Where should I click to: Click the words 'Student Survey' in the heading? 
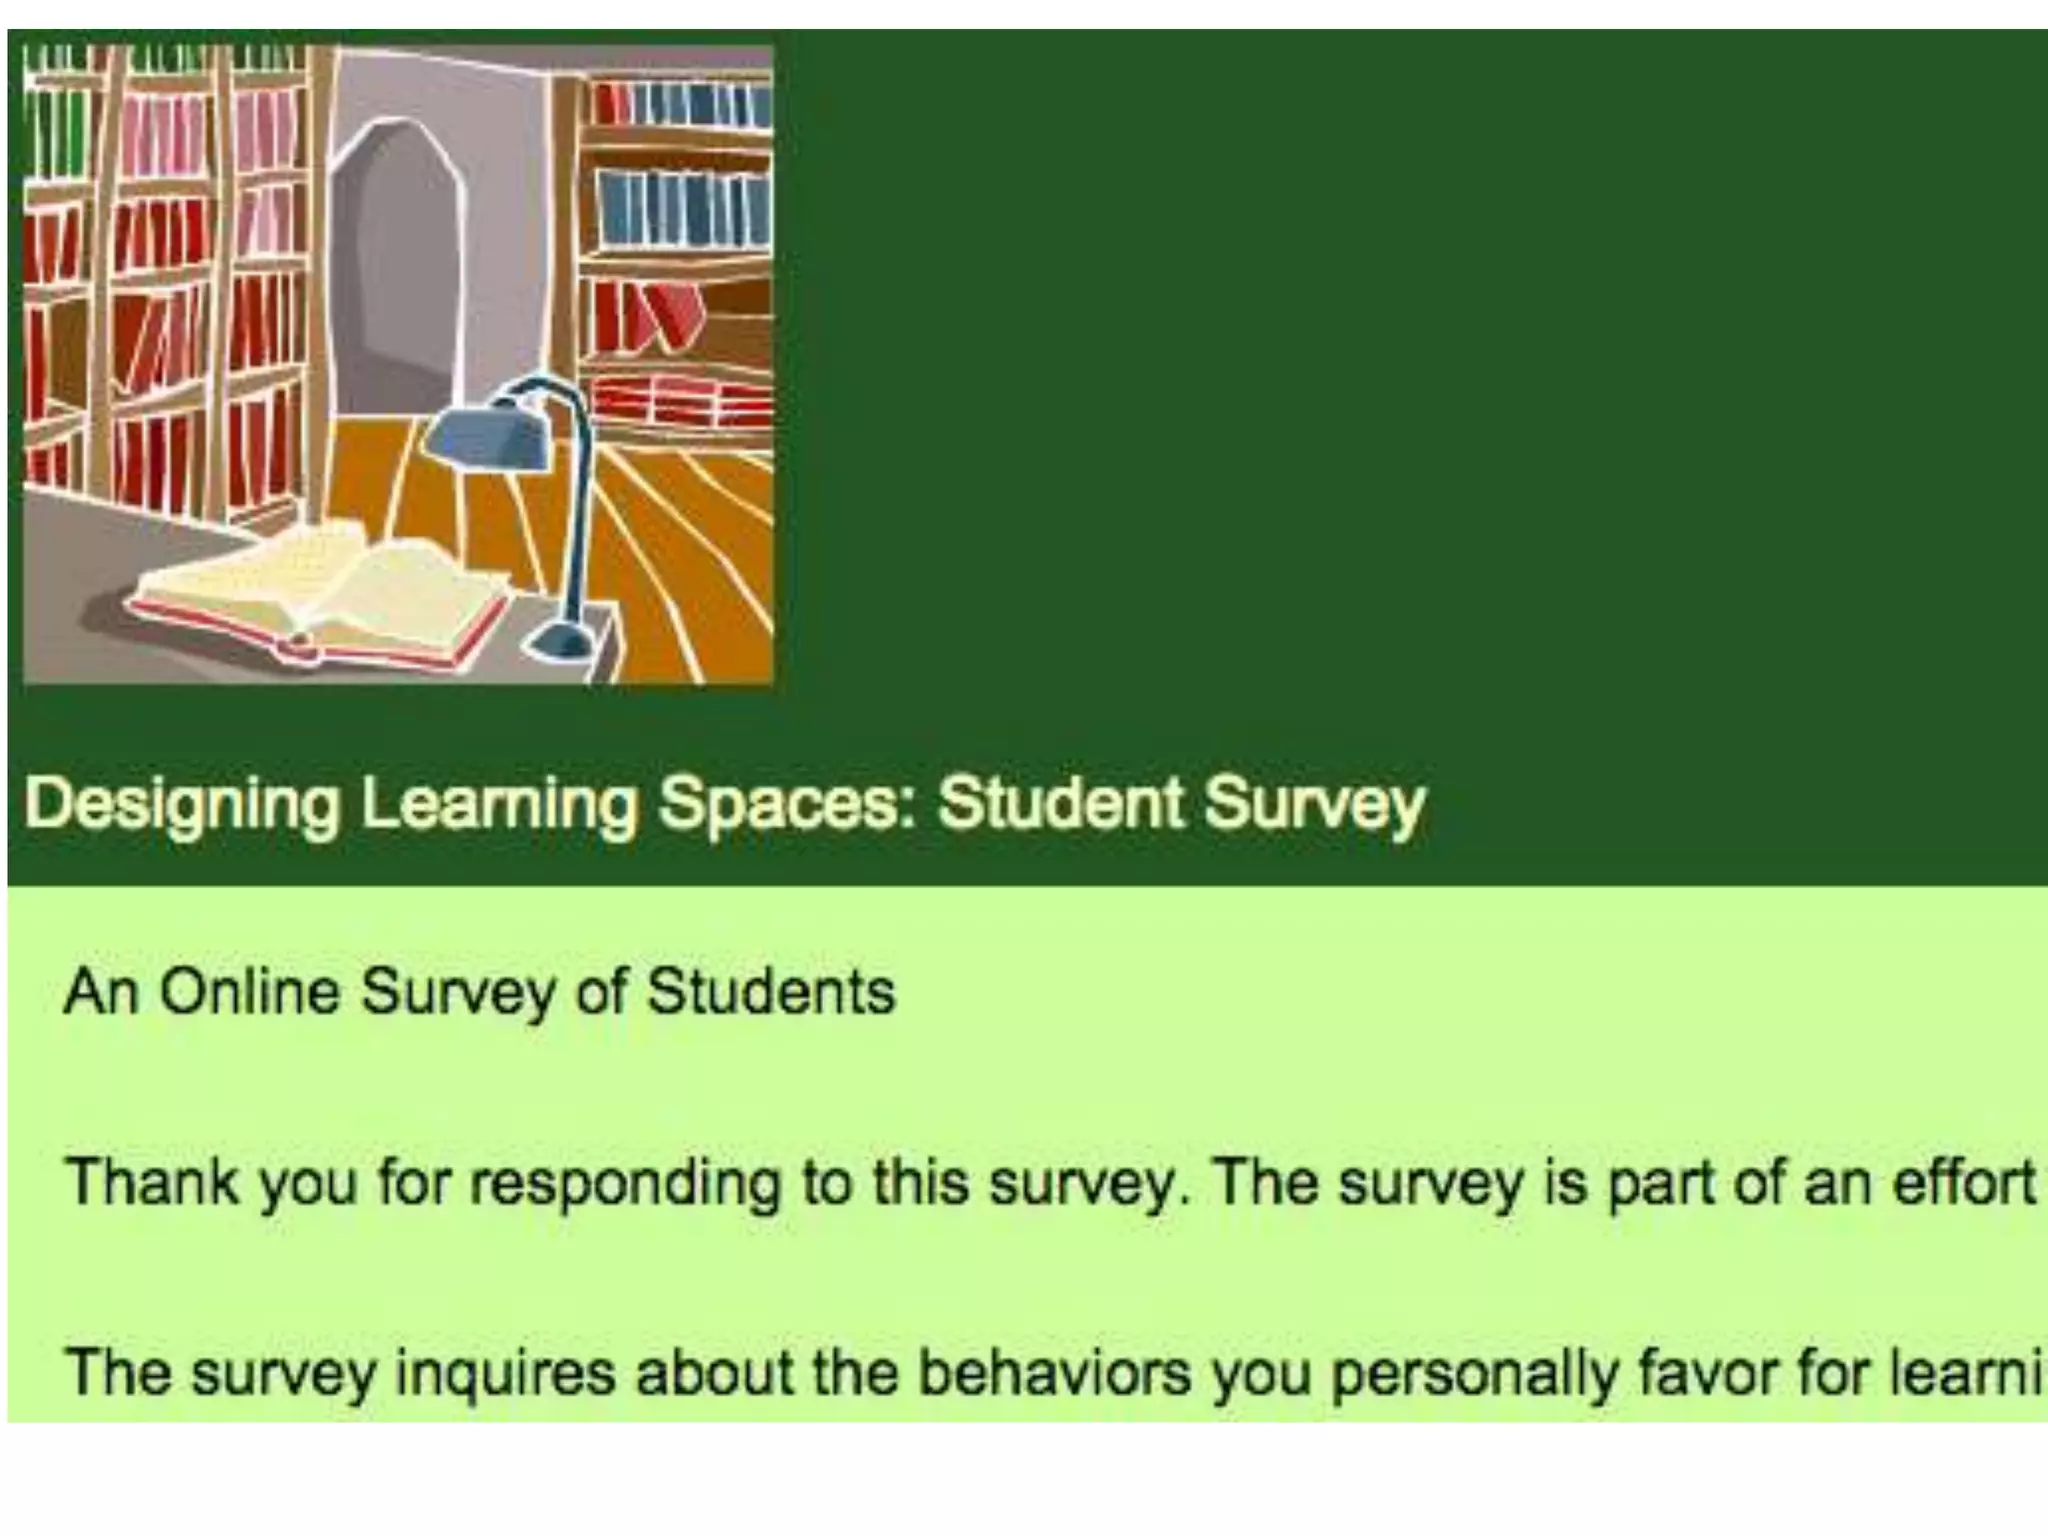pyautogui.click(x=1180, y=805)
